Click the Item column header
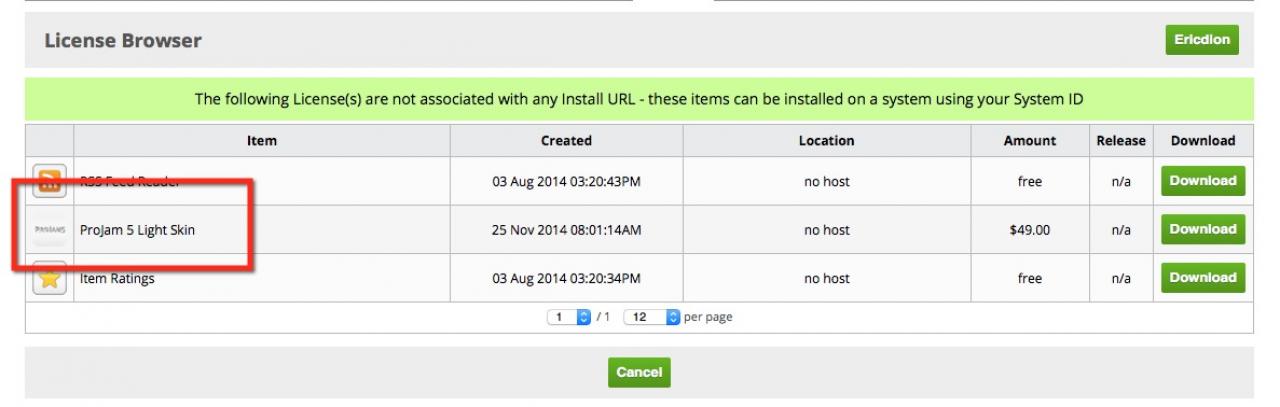This screenshot has width=1280, height=407. pyautogui.click(x=262, y=141)
